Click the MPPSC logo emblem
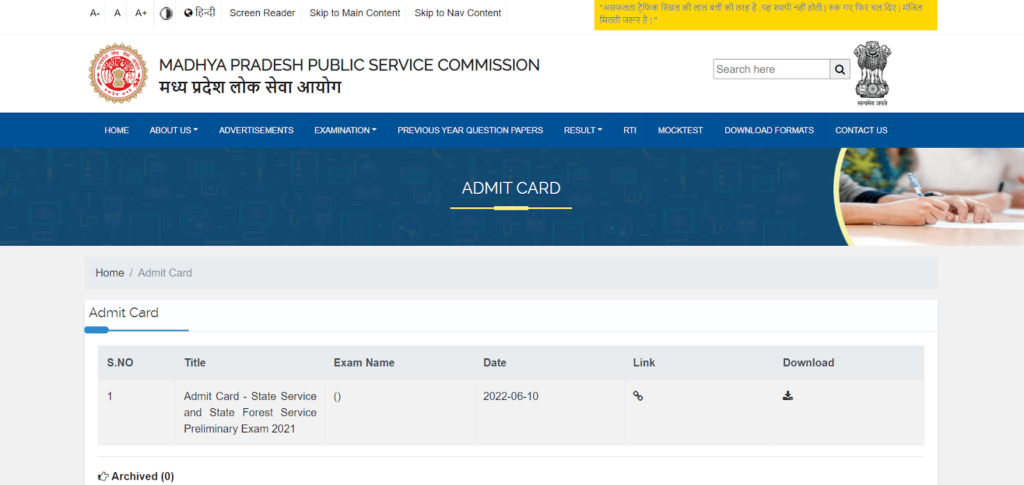Image resolution: width=1024 pixels, height=485 pixels. [x=118, y=74]
